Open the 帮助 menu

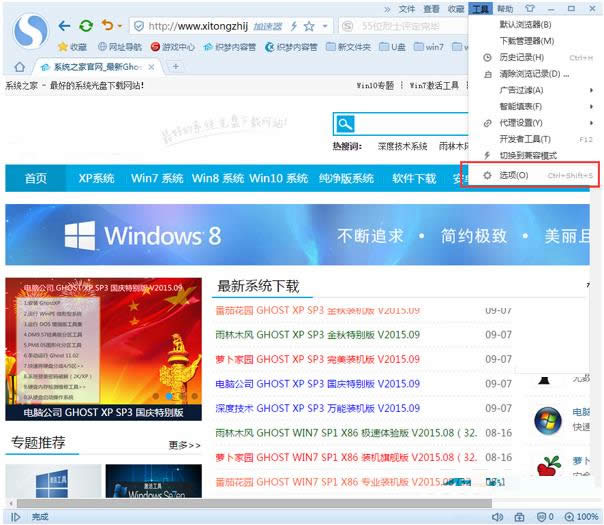tap(505, 9)
